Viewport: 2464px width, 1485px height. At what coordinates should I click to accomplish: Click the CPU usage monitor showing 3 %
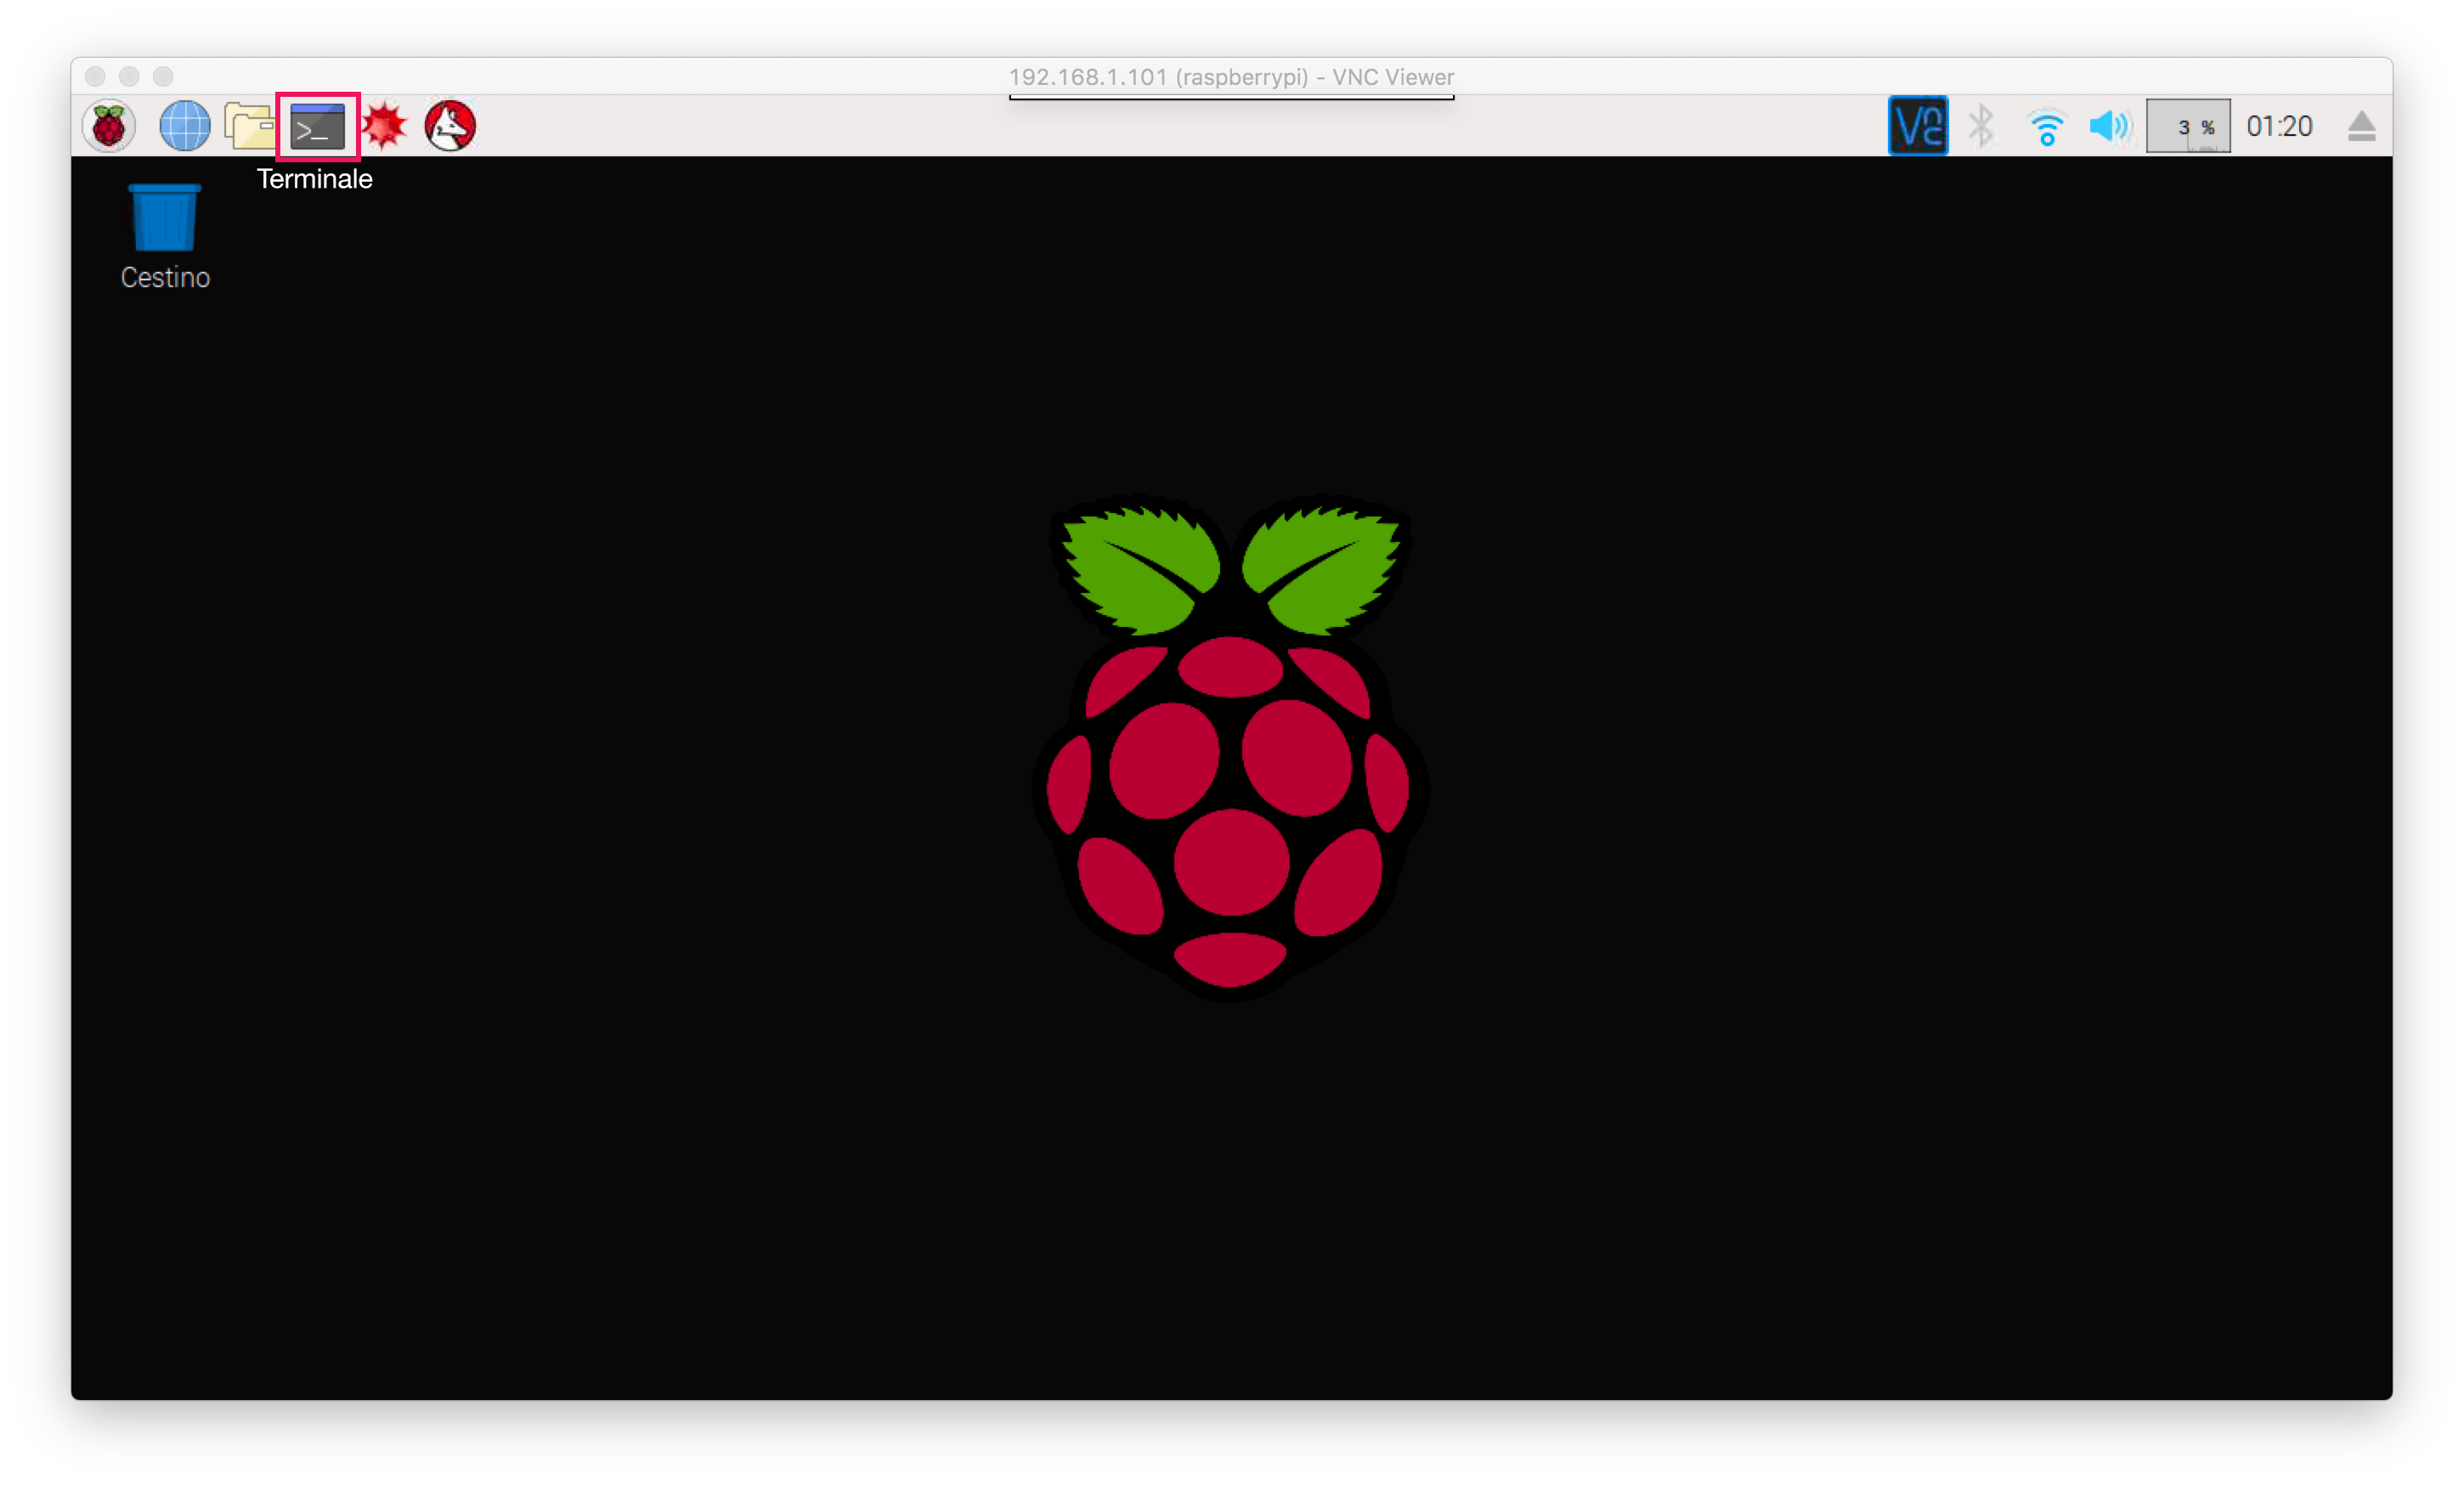2188,126
